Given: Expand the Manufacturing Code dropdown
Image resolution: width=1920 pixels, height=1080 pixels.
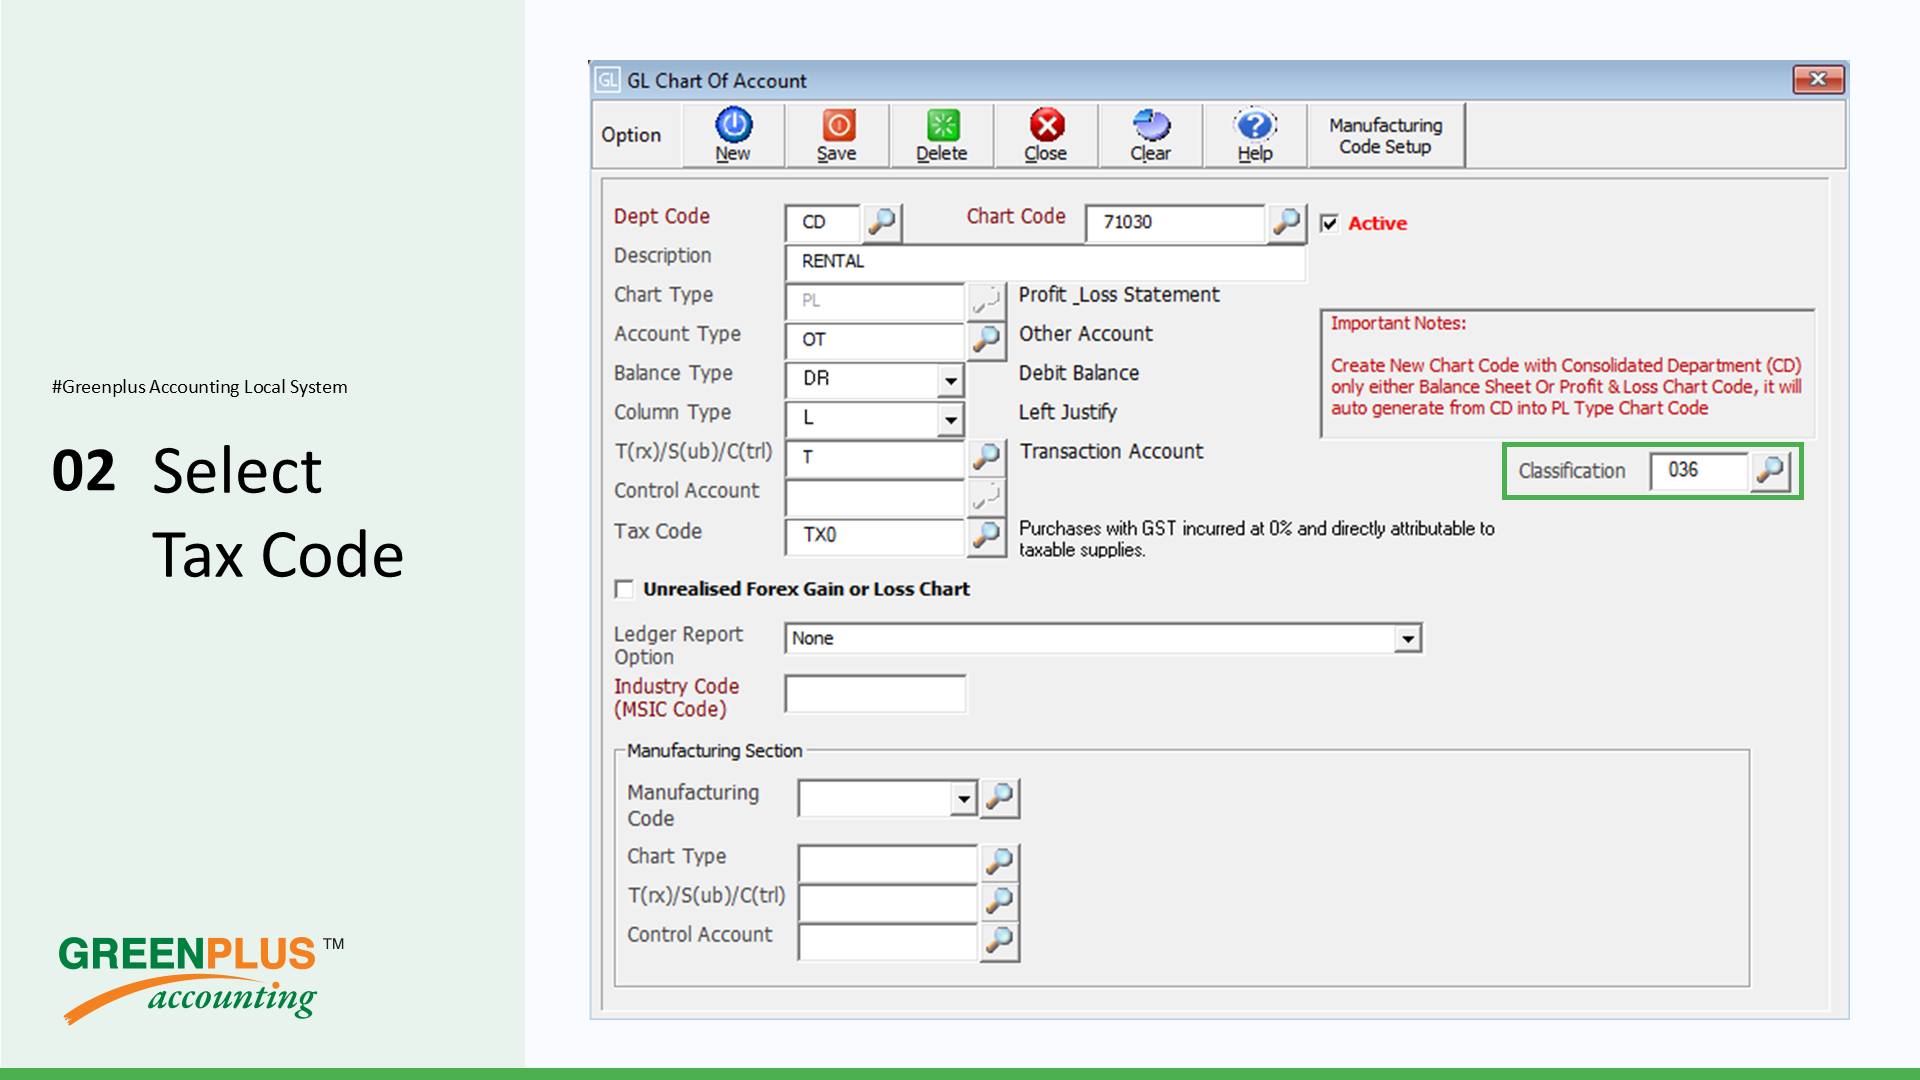Looking at the screenshot, I should coord(964,798).
